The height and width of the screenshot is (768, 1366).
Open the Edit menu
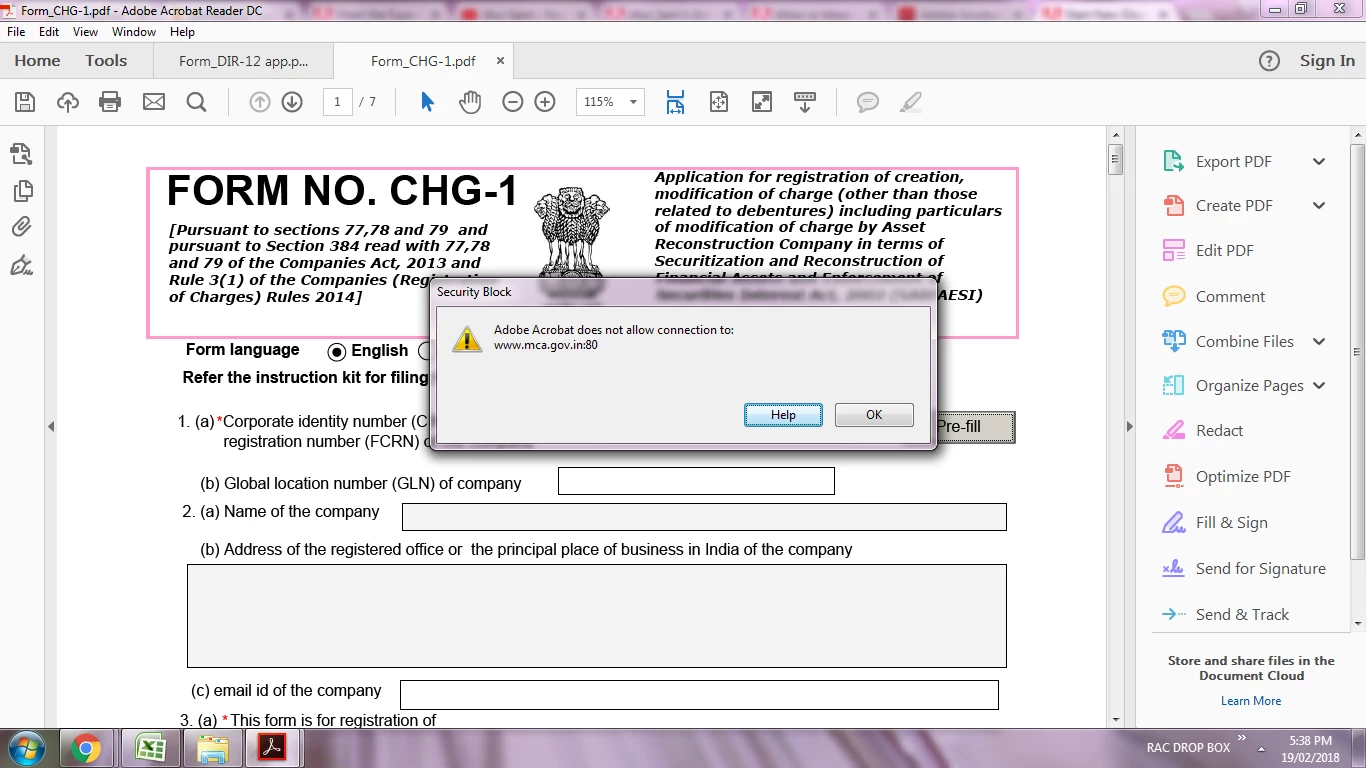49,32
